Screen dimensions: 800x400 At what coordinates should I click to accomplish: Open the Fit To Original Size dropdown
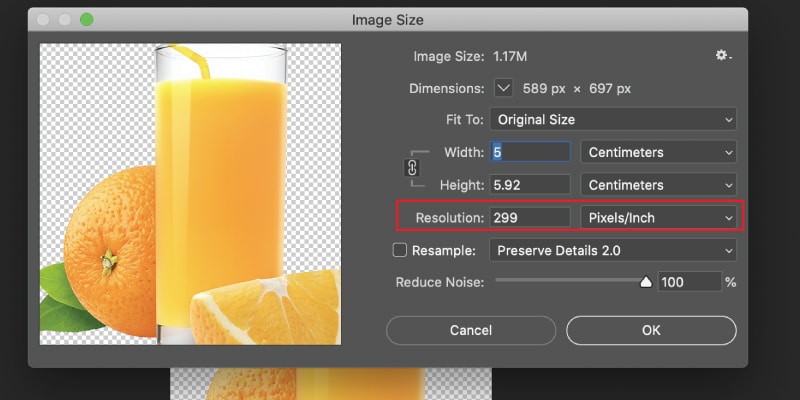coord(613,120)
